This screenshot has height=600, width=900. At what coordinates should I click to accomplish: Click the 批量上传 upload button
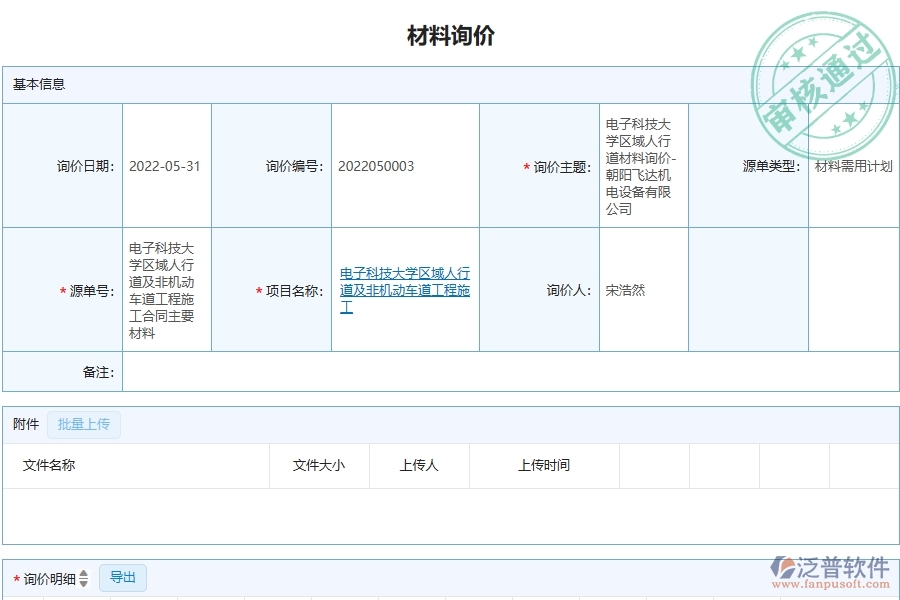[x=84, y=424]
